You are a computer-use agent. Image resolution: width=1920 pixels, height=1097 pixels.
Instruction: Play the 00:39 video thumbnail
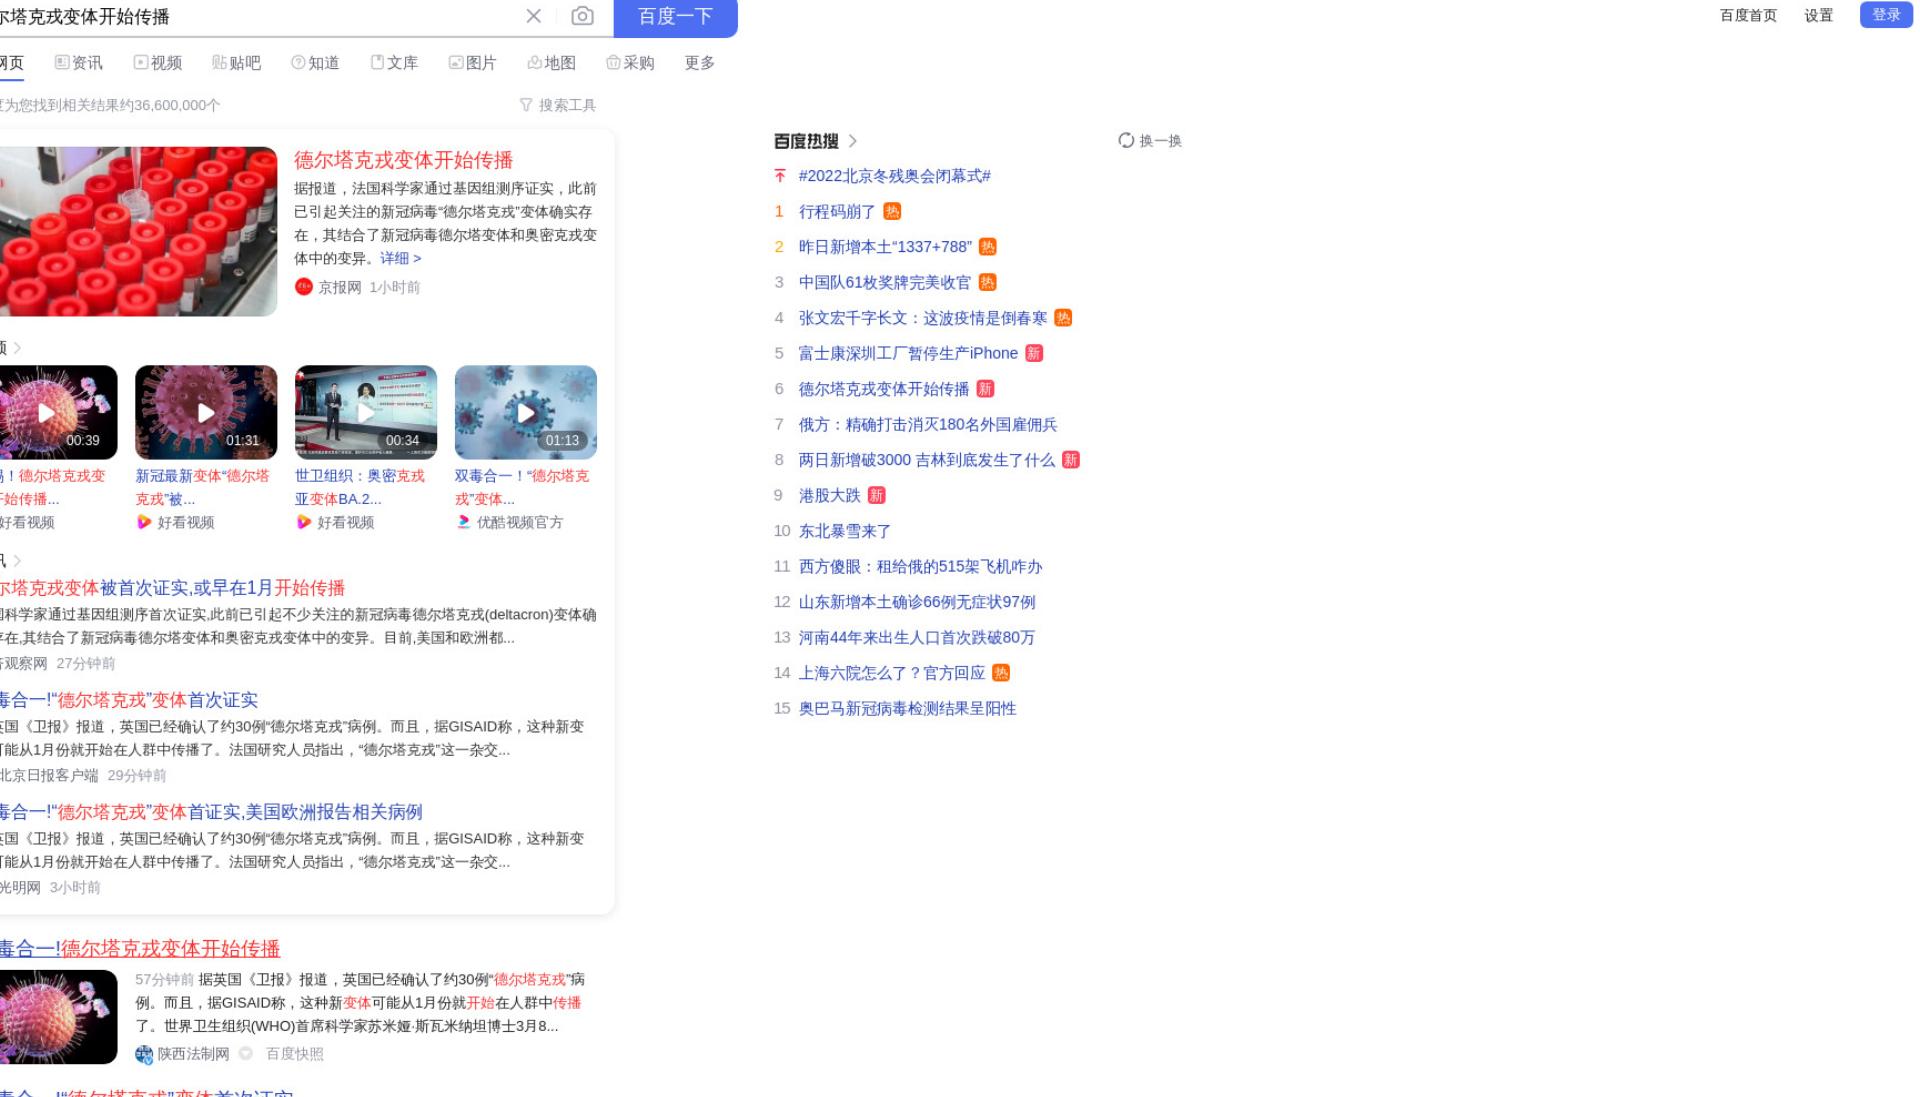tap(58, 412)
